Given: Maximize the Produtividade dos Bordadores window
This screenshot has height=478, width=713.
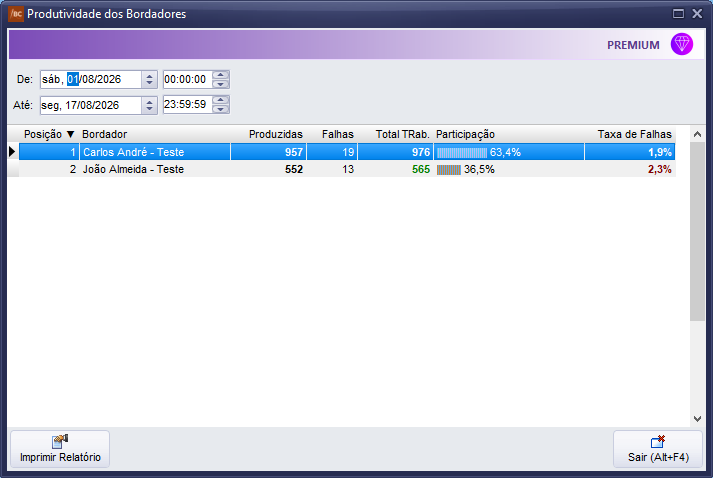Looking at the screenshot, I should (x=678, y=14).
